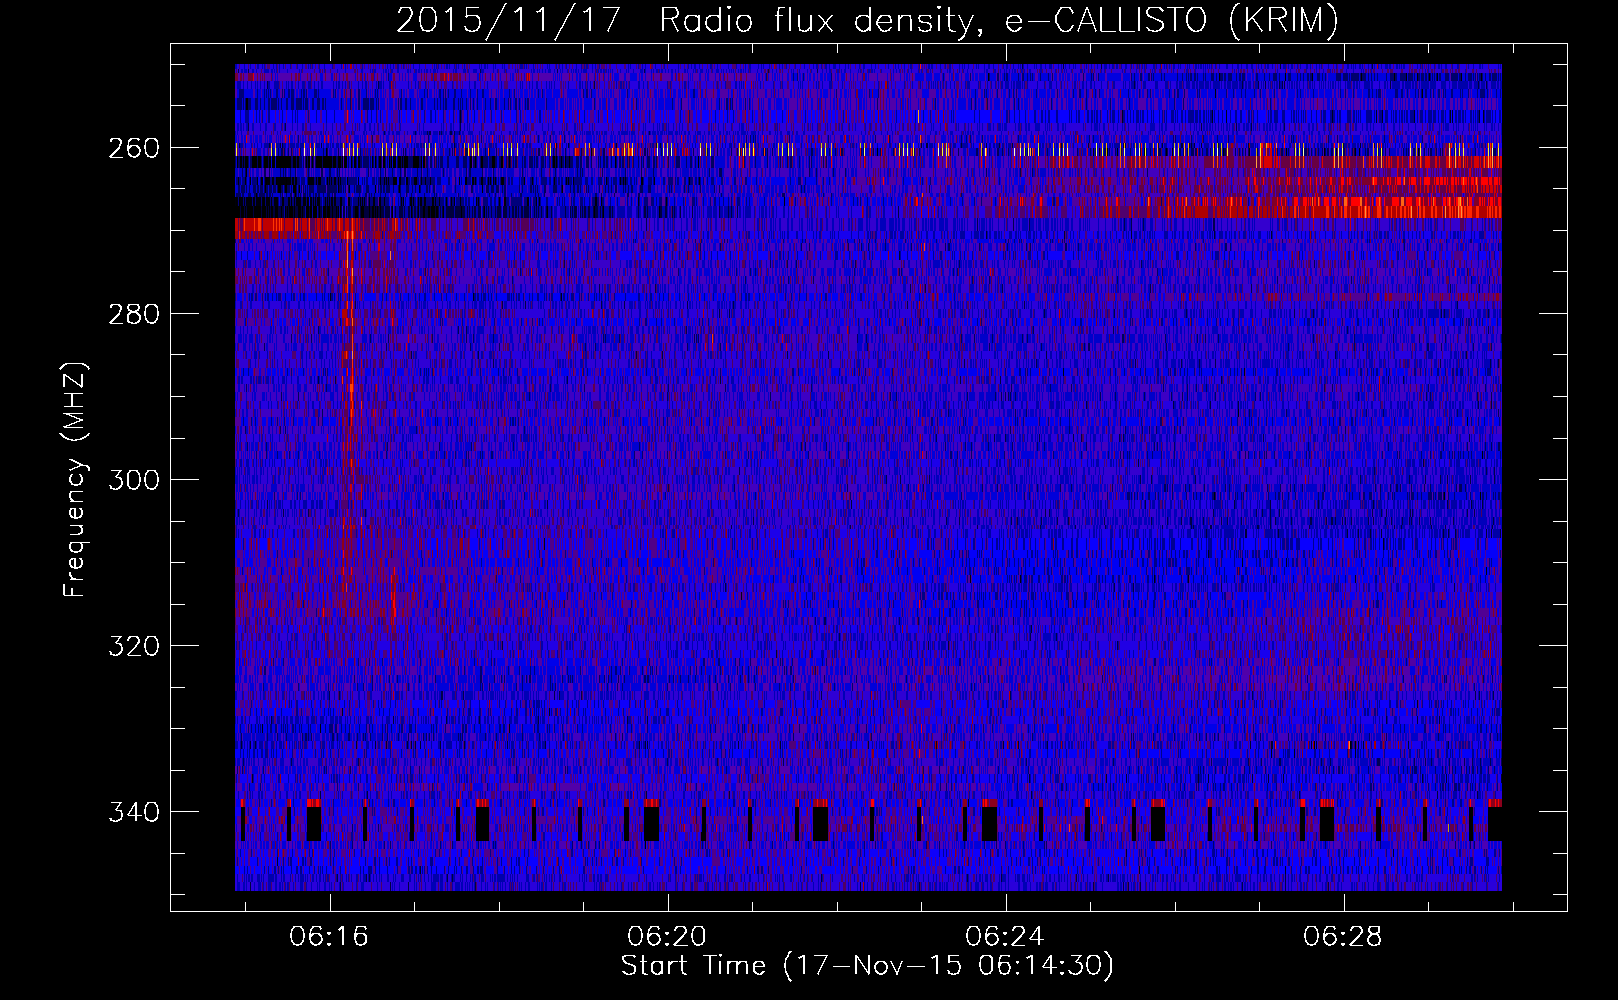
Task: Click the 06:24 time tick label
Action: click(x=1005, y=936)
